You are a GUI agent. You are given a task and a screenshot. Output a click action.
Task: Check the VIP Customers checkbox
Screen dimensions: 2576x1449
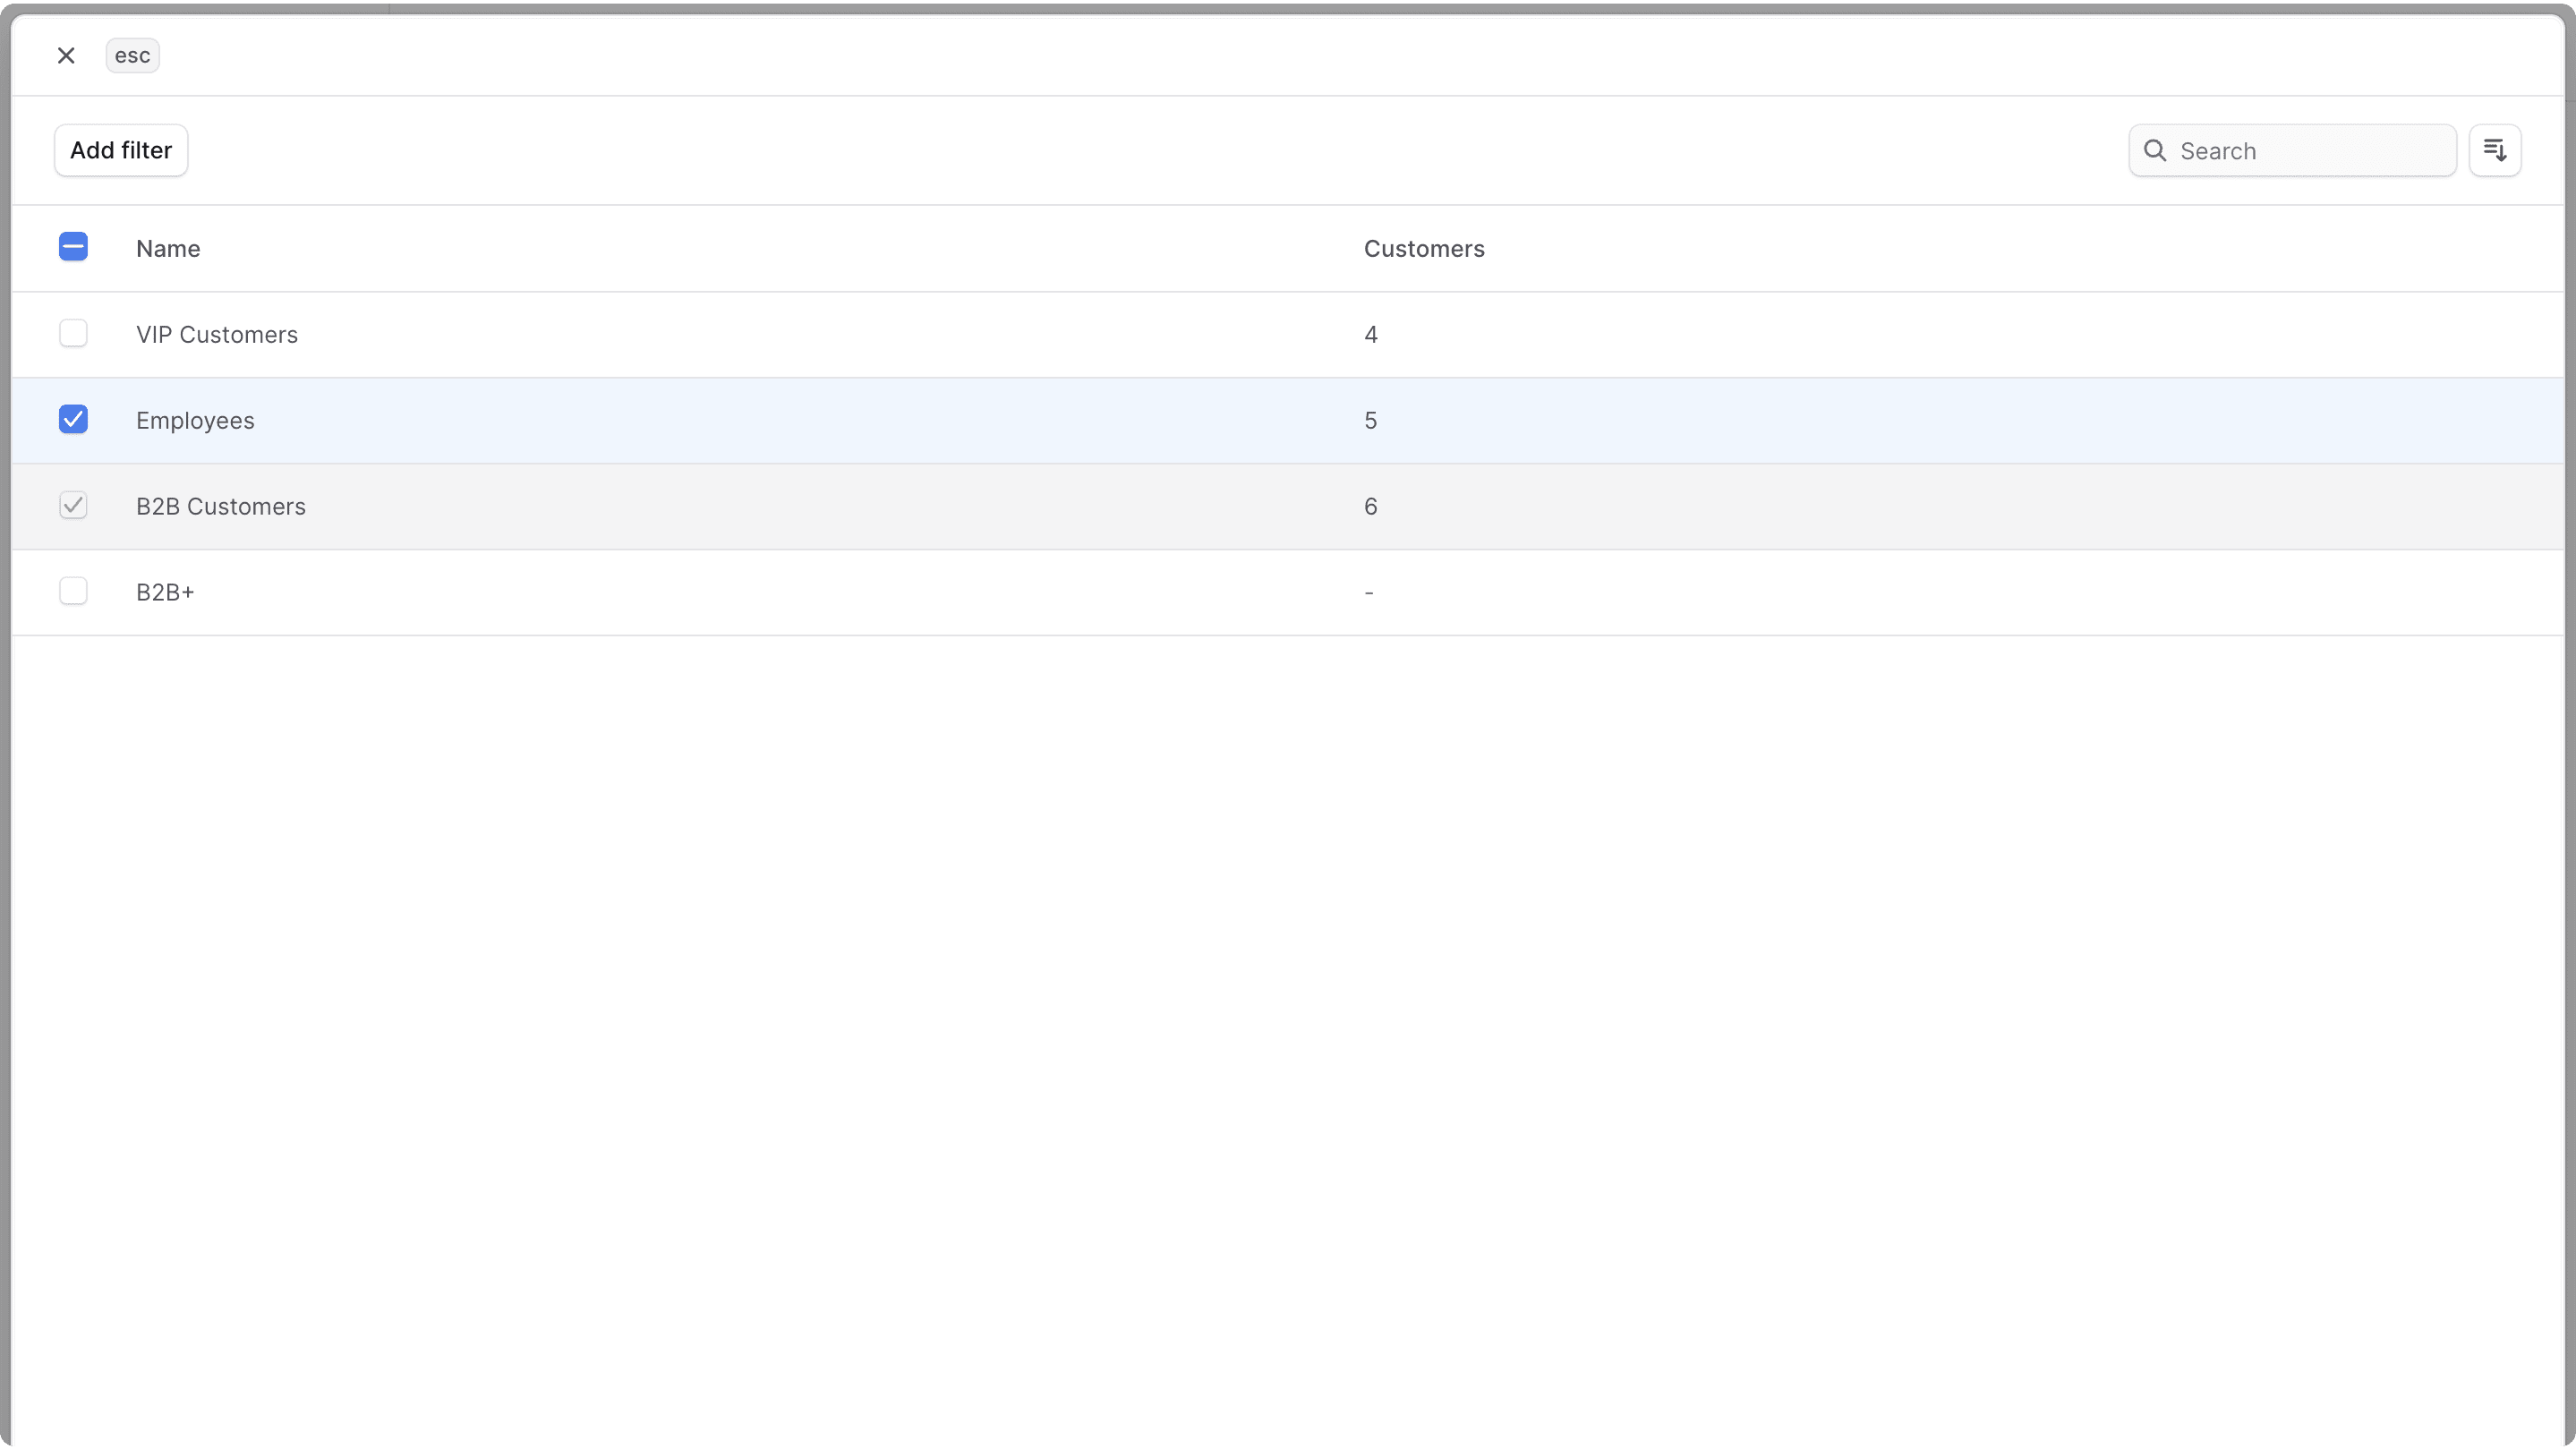pos(73,333)
